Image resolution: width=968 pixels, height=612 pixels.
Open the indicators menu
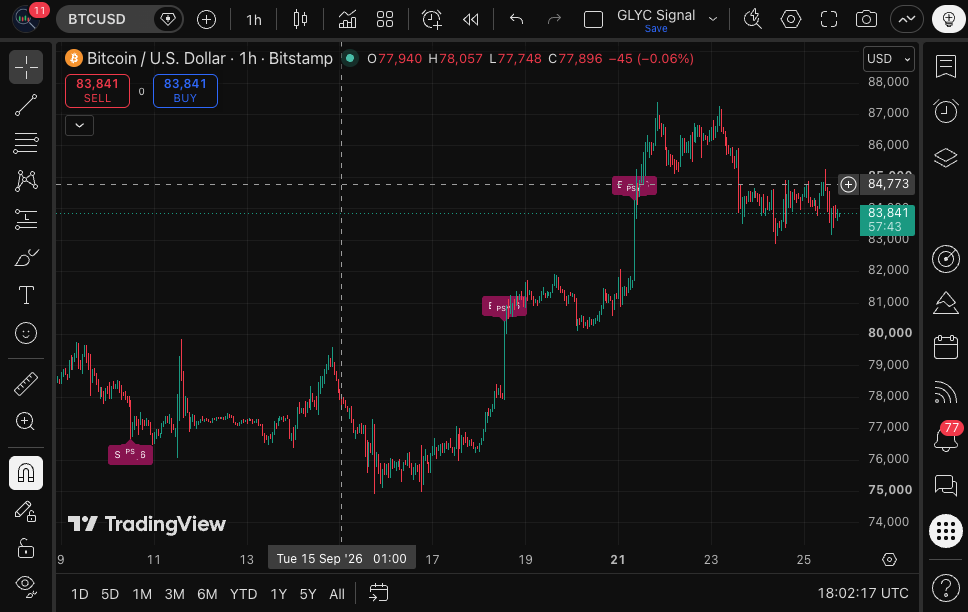point(347,20)
